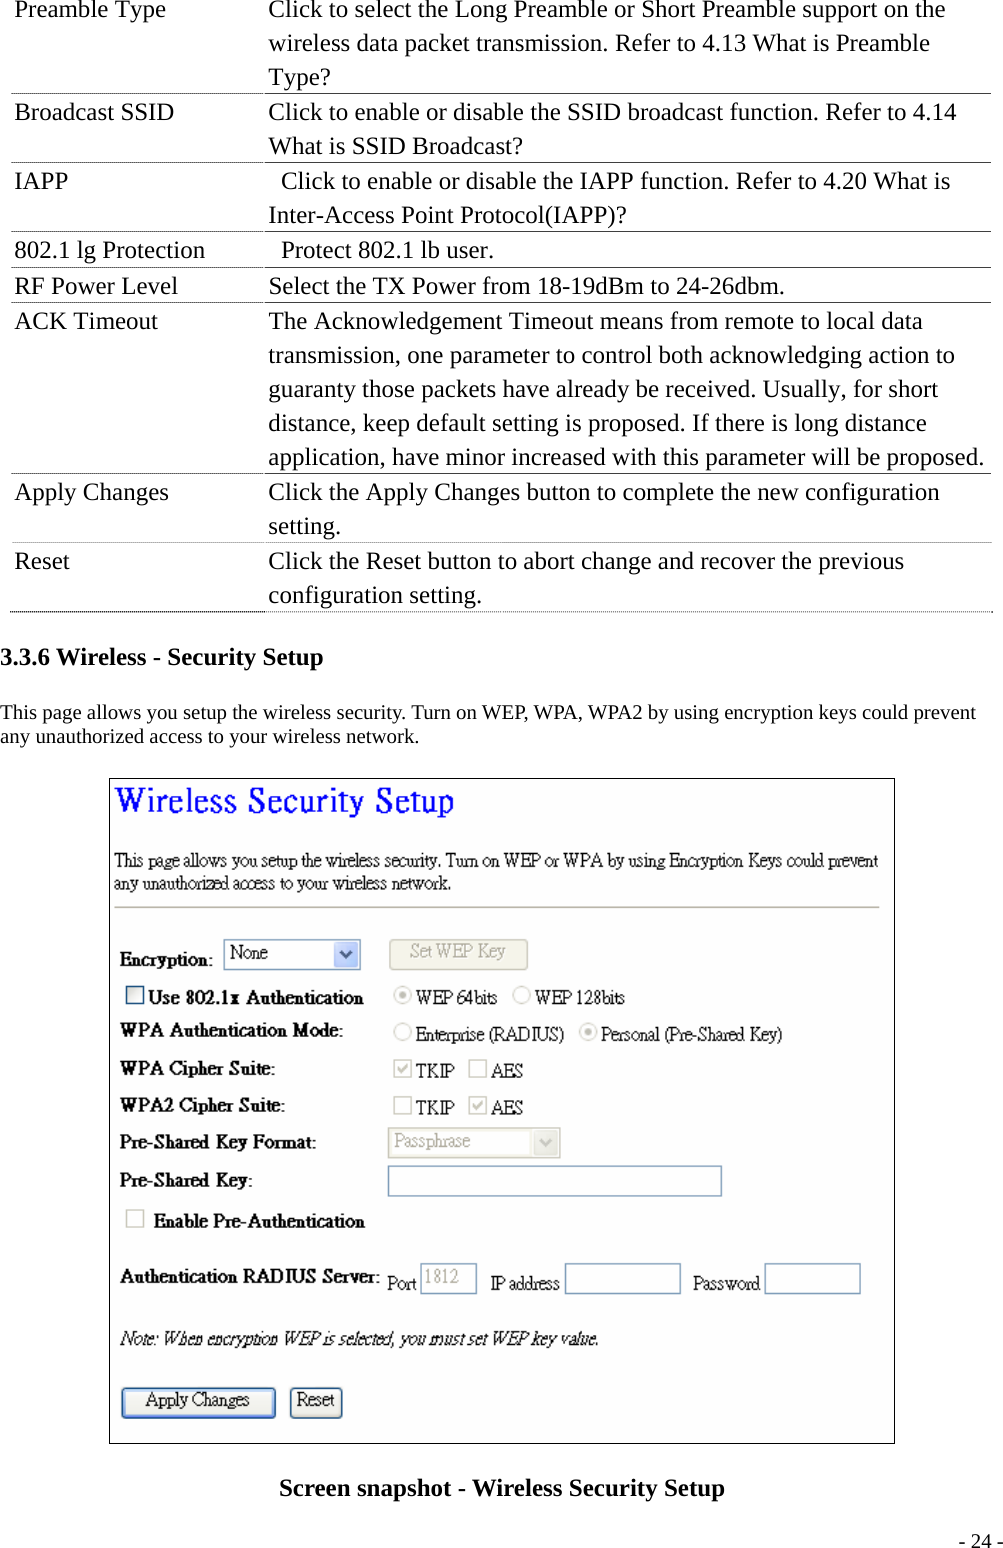Click the RADIUS IP address field
Viewport: 1003px width, 1548px height.
click(623, 1278)
